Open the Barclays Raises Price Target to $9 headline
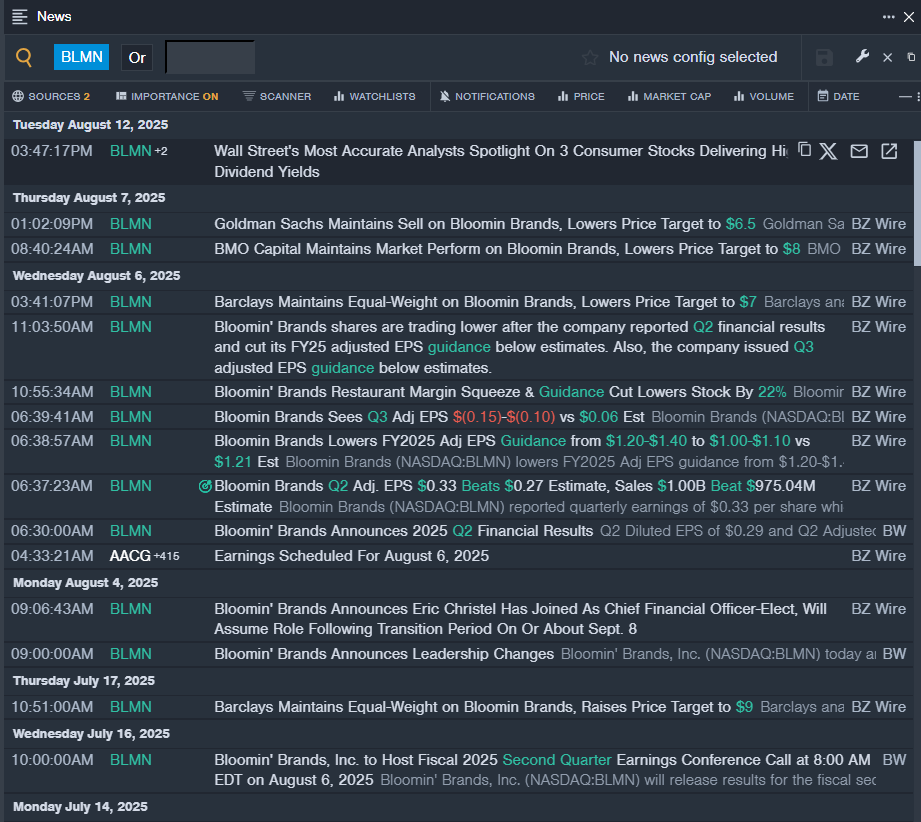The width and height of the screenshot is (921, 822). (483, 707)
